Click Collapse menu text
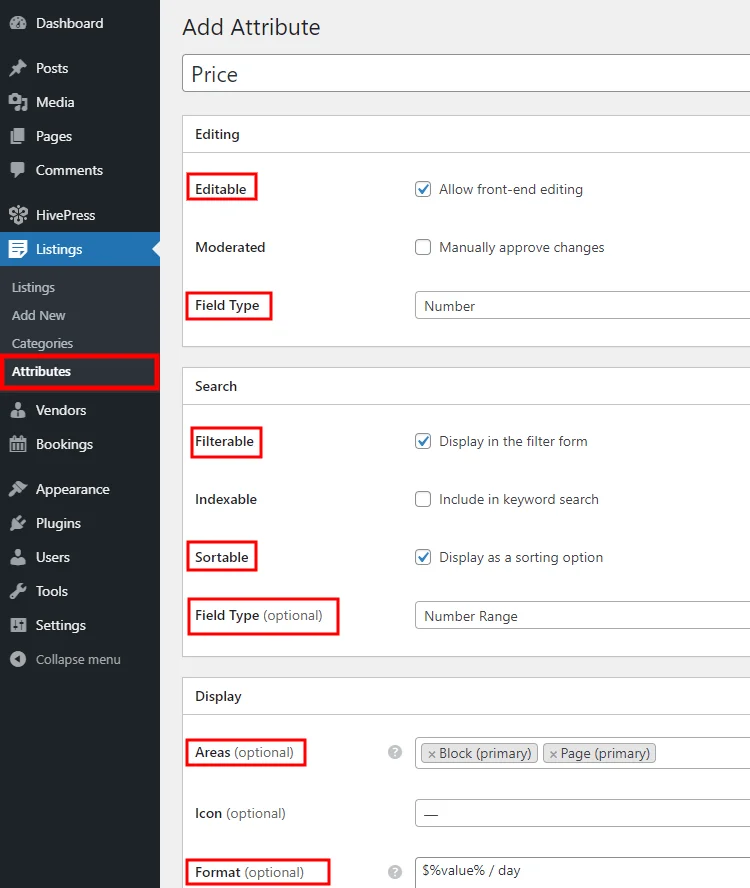The width and height of the screenshot is (750, 888). point(78,659)
